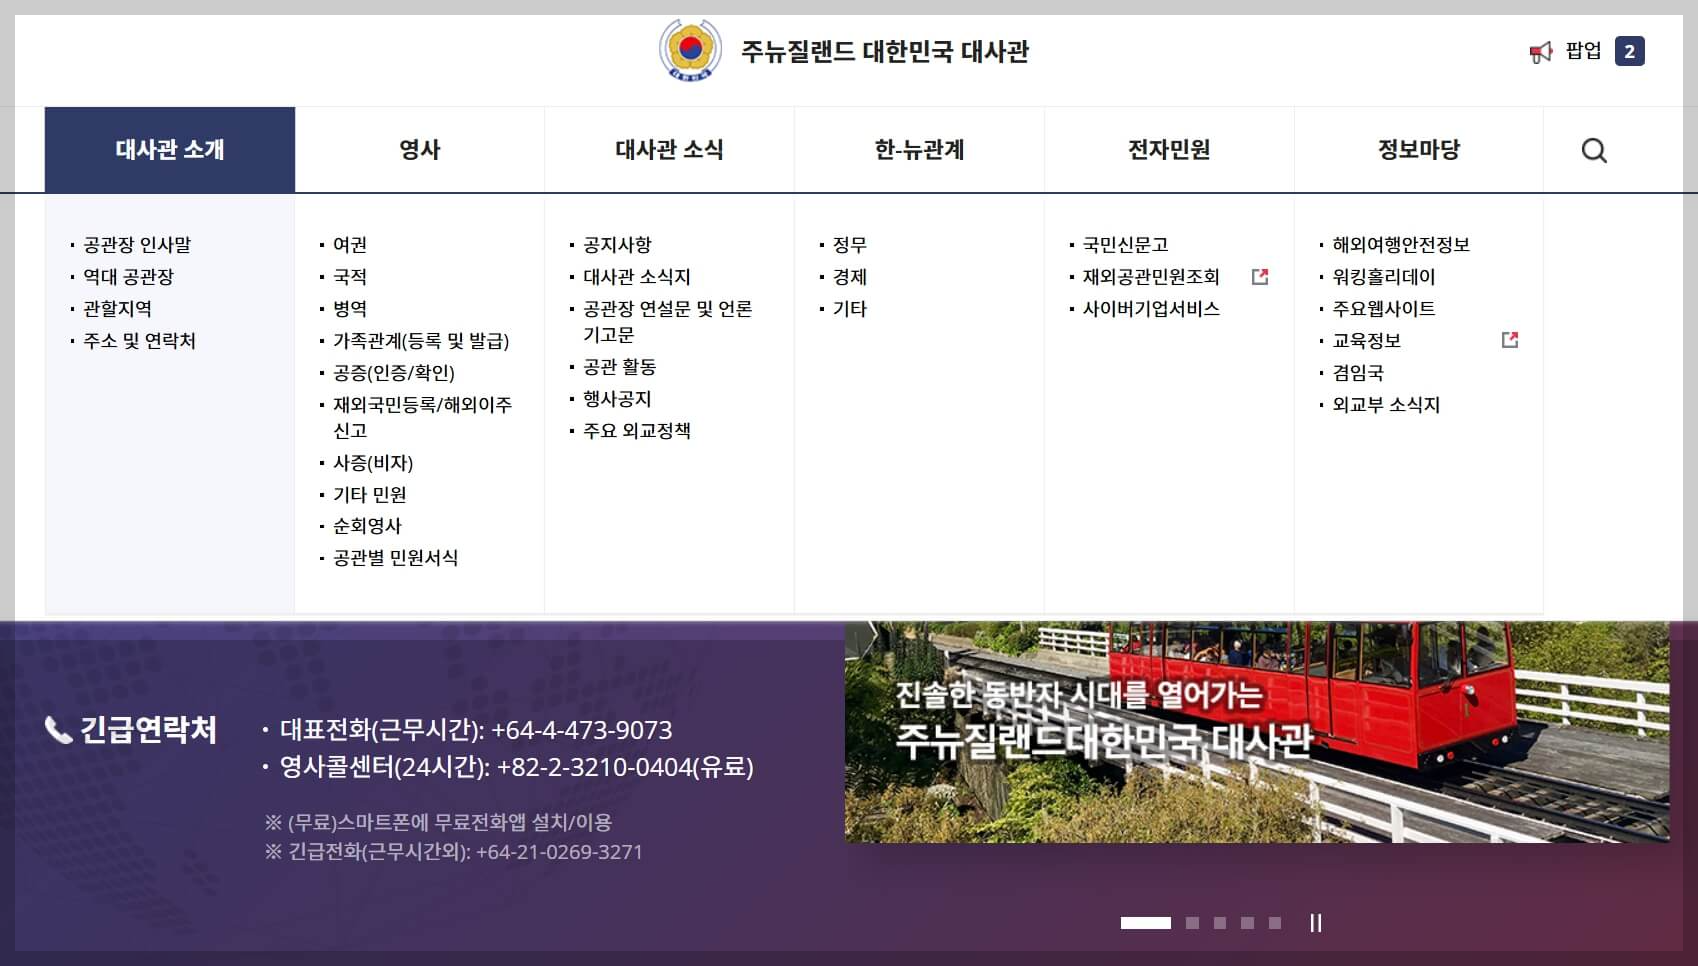This screenshot has height=966, width=1698.
Task: Click the 주뉴질랜드 대한민국 대사관 site title
Action: click(x=885, y=51)
